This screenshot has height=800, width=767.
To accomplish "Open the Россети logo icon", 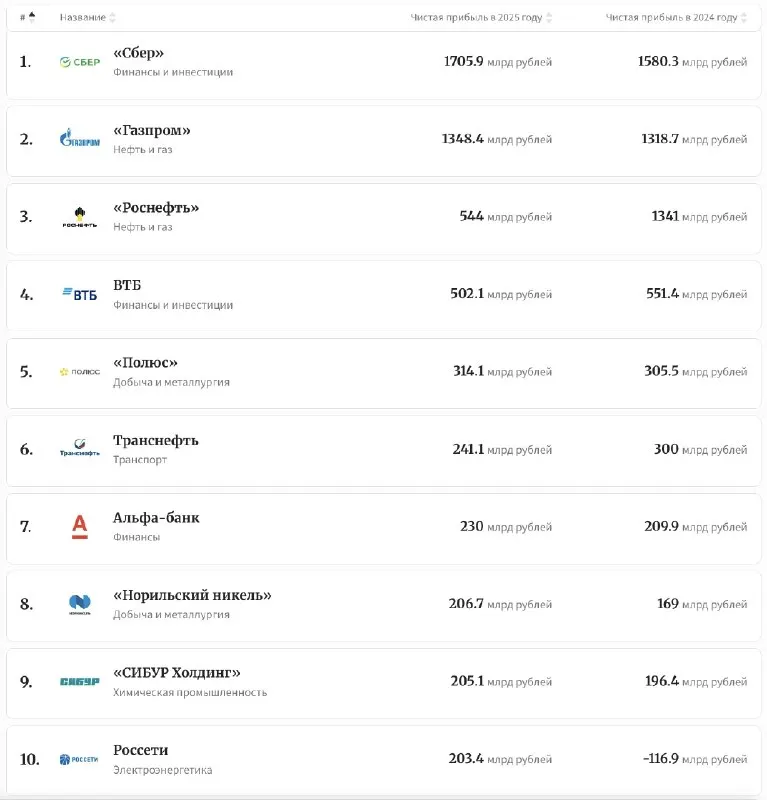I will click(x=80, y=759).
